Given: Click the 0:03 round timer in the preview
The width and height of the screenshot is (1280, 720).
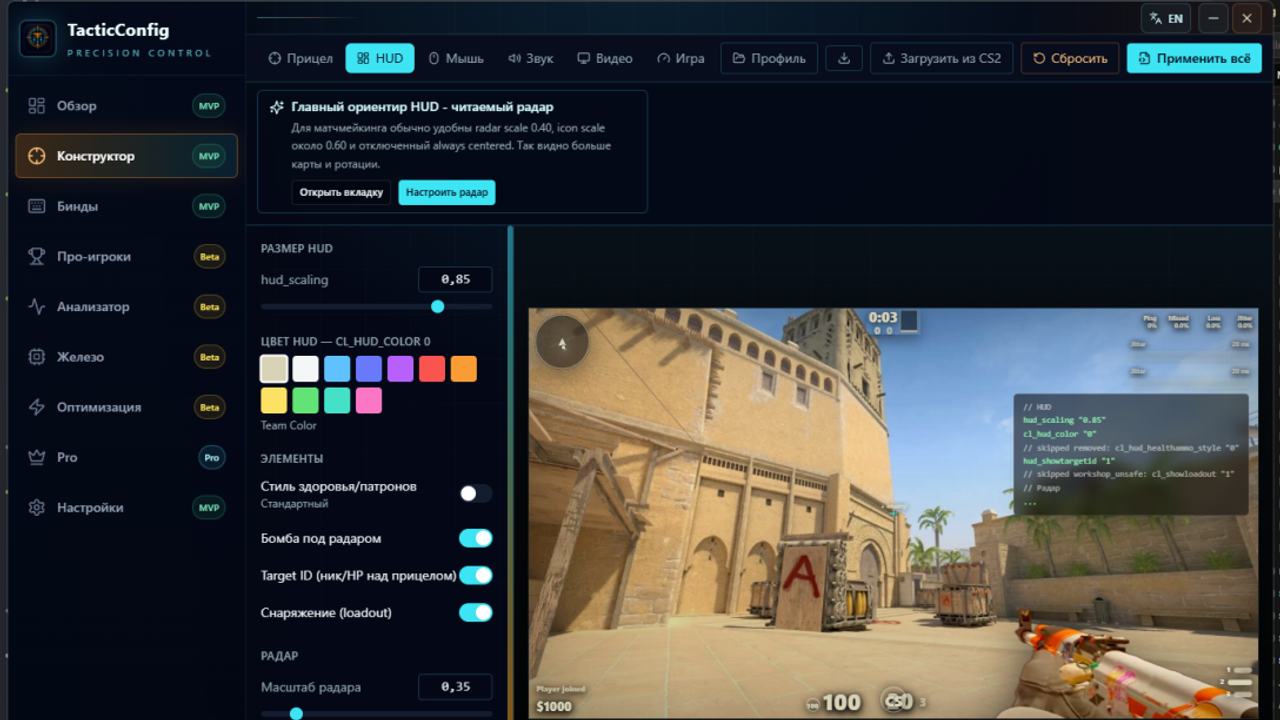Looking at the screenshot, I should 883,318.
